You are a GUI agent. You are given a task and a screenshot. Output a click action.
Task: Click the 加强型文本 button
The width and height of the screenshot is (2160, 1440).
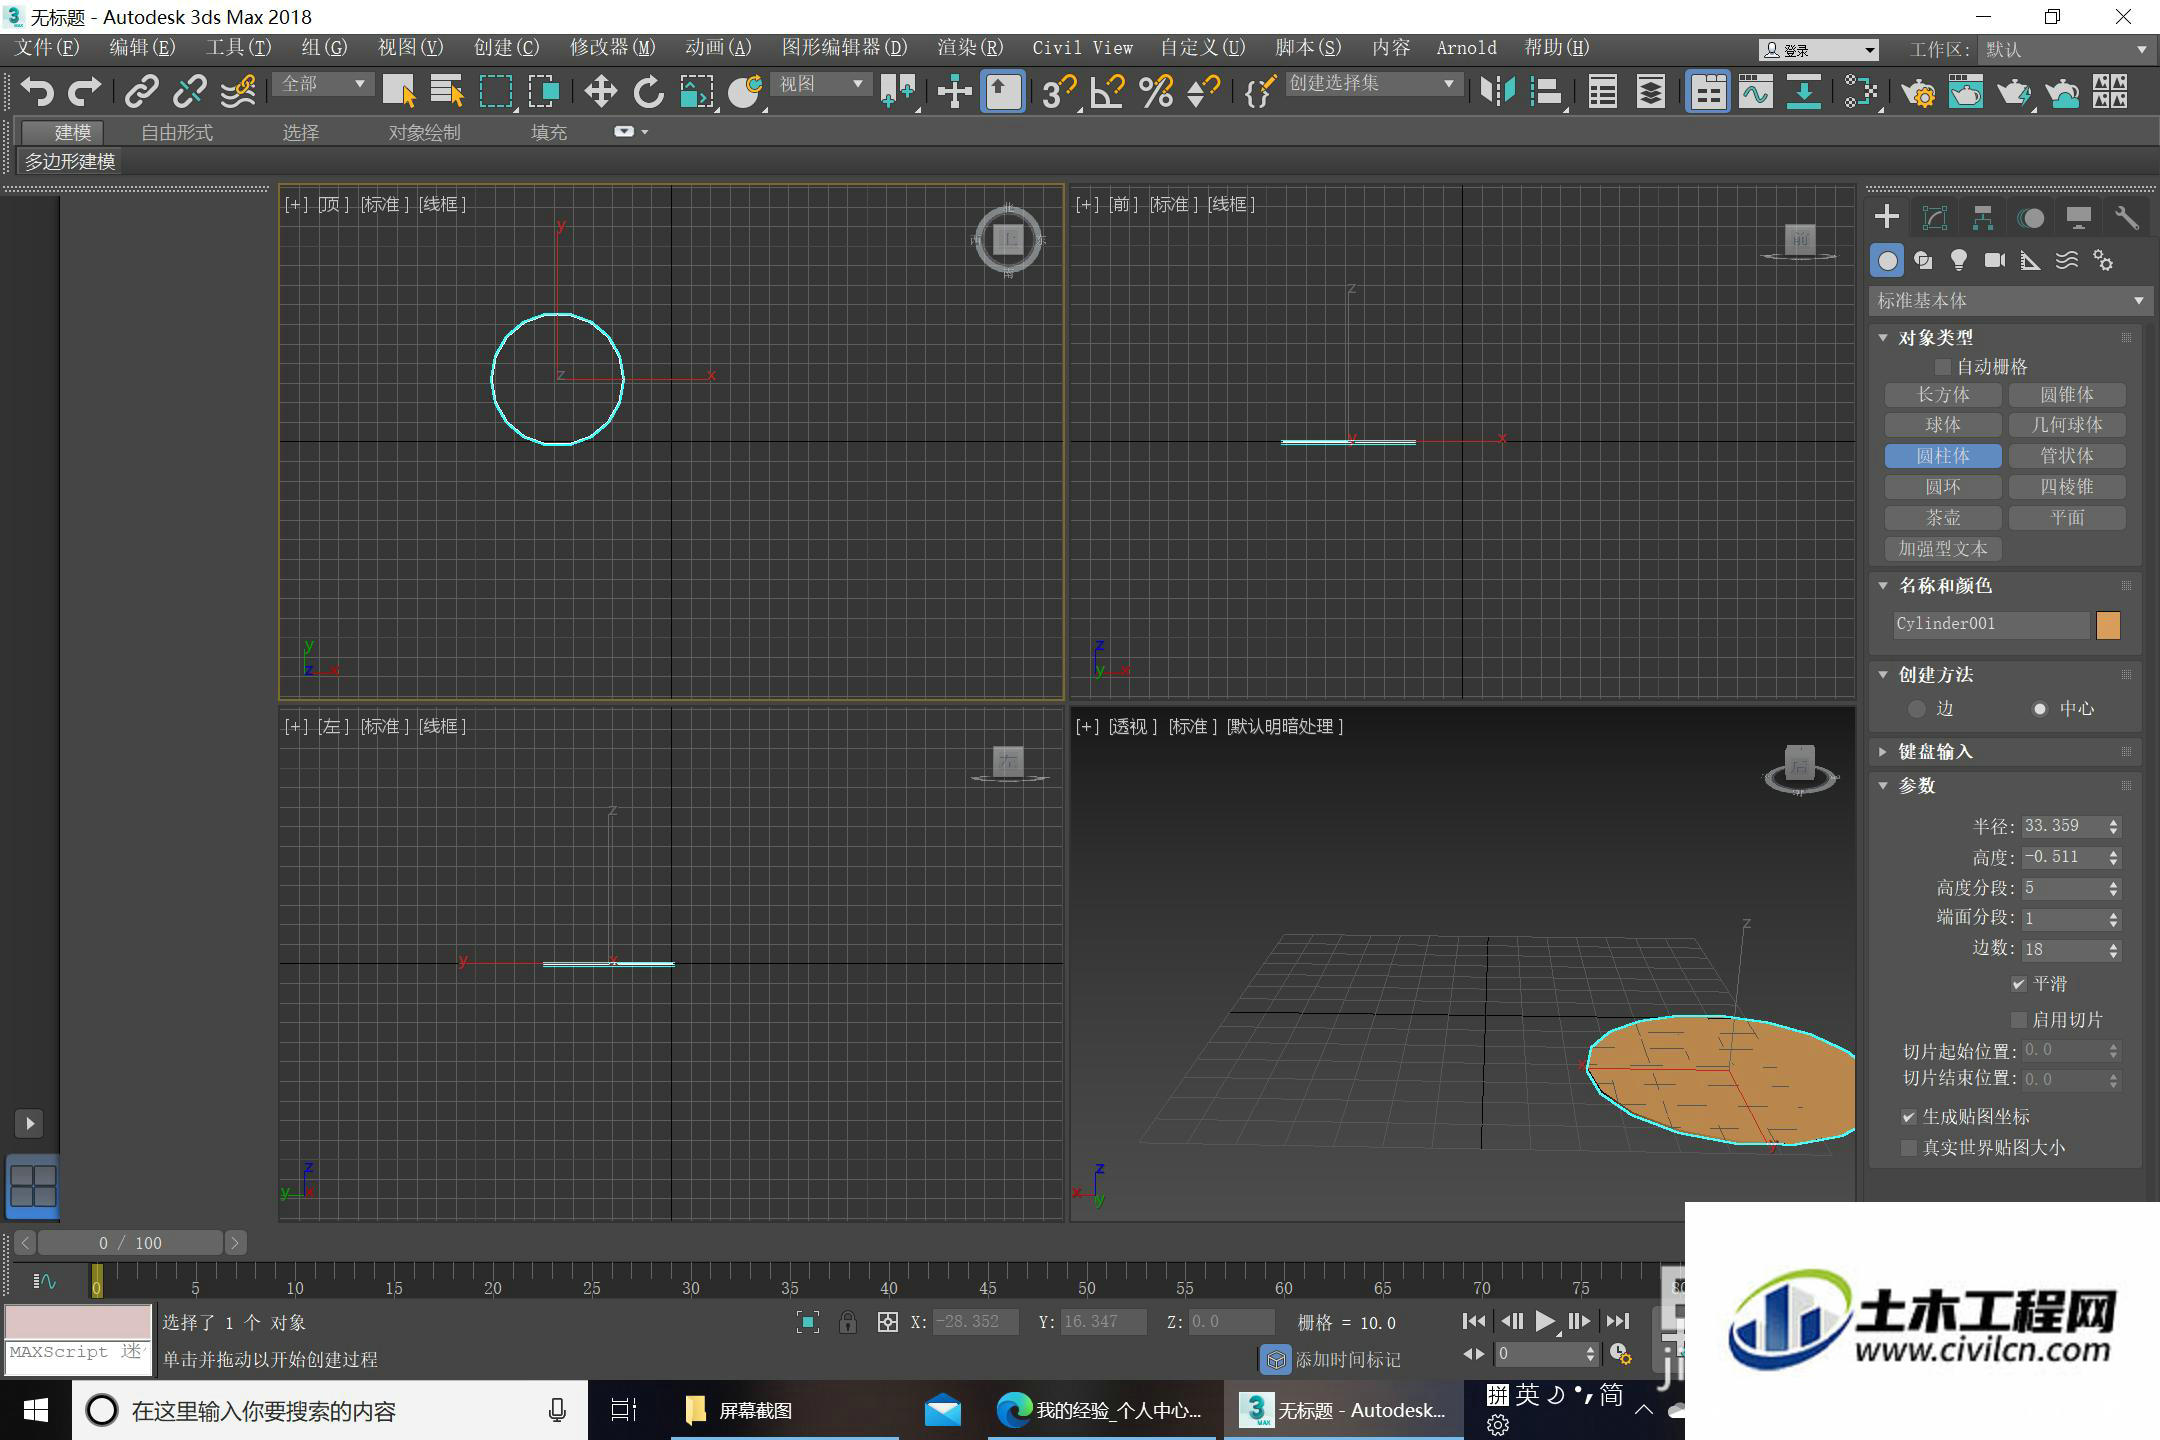point(1943,549)
